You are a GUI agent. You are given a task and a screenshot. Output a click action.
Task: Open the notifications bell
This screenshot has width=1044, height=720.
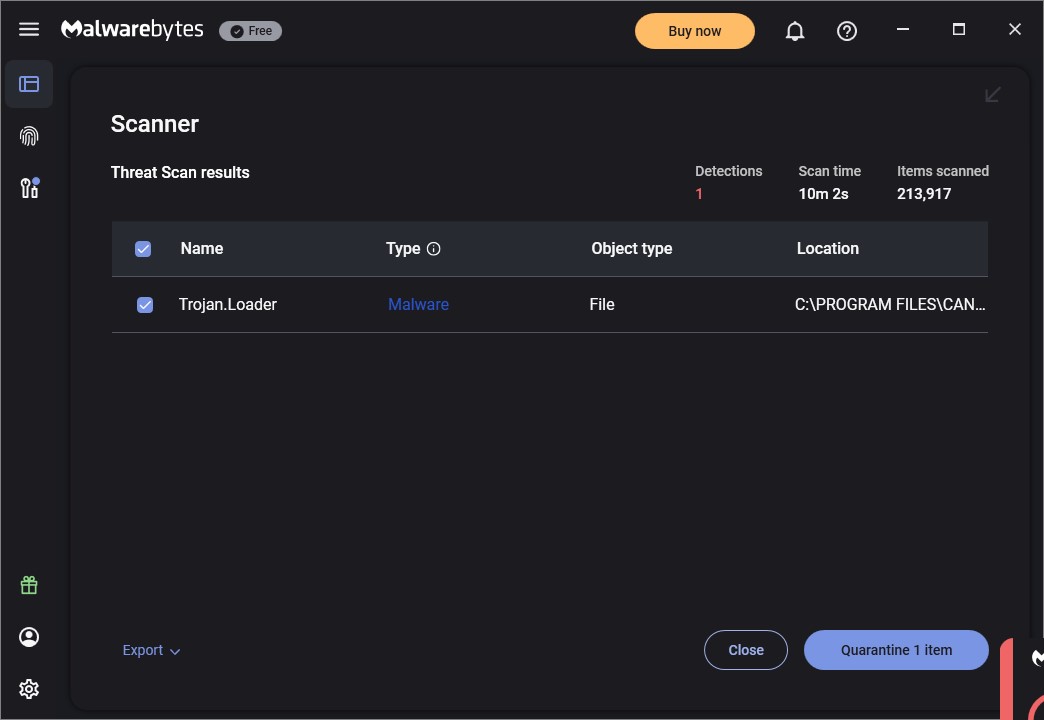(795, 31)
